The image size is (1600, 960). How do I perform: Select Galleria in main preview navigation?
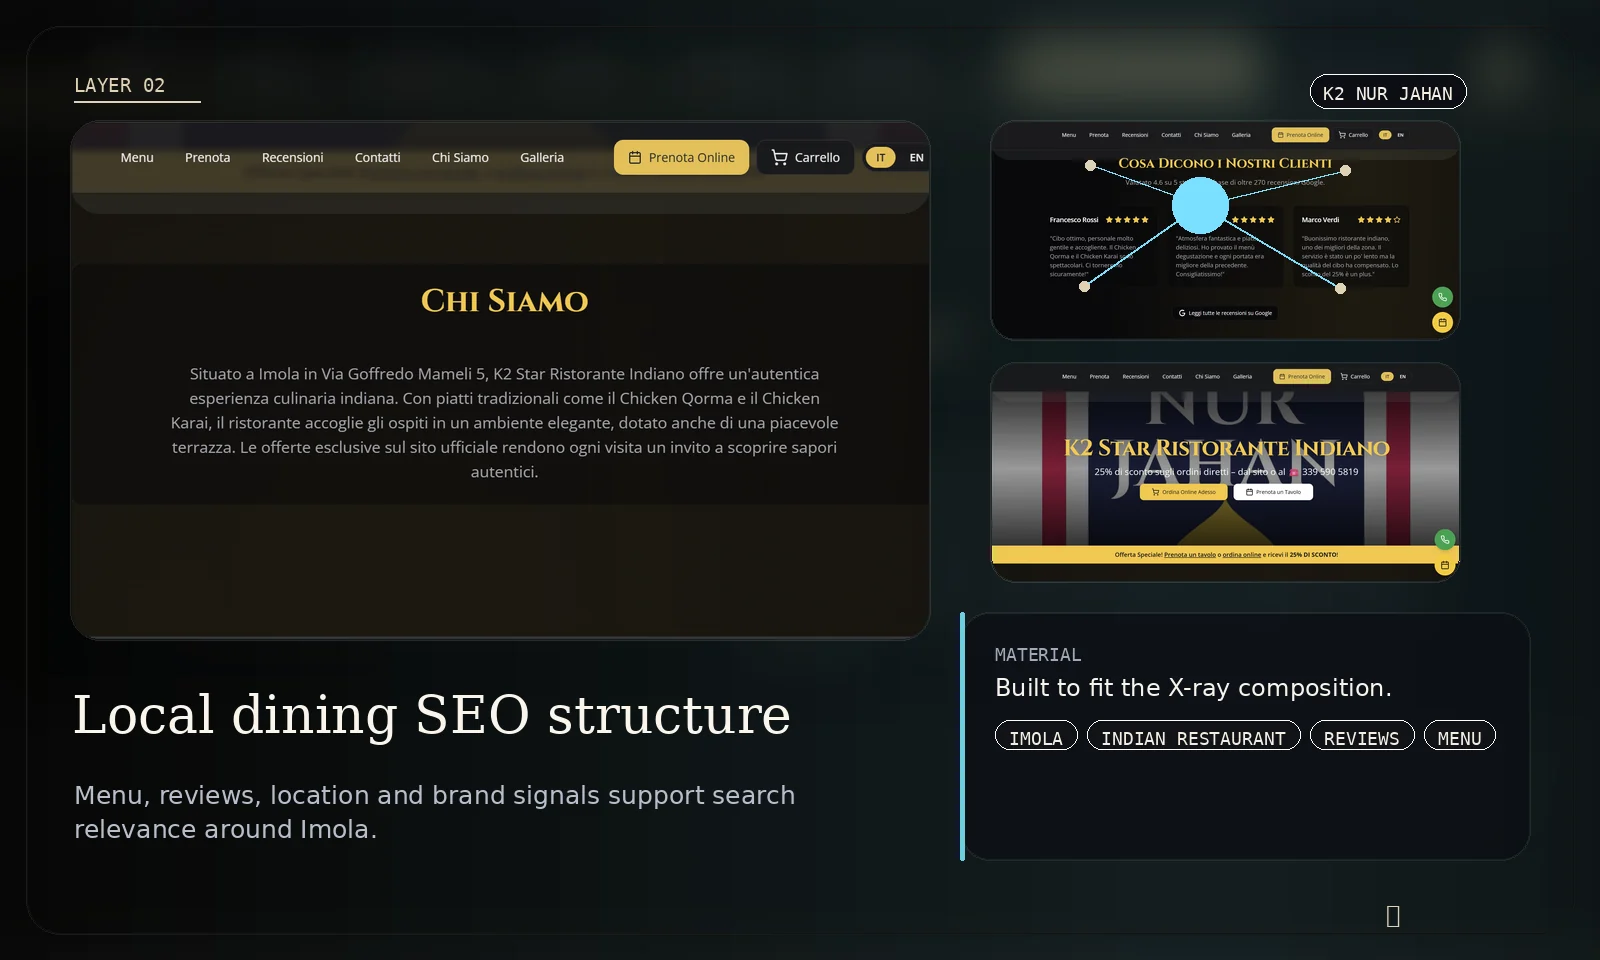(542, 157)
